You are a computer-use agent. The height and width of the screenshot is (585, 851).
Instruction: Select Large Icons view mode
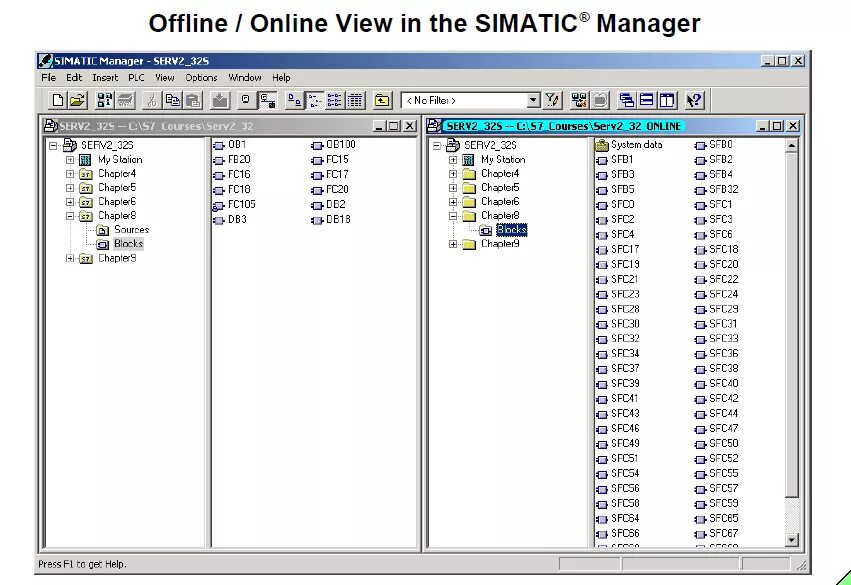[x=294, y=100]
